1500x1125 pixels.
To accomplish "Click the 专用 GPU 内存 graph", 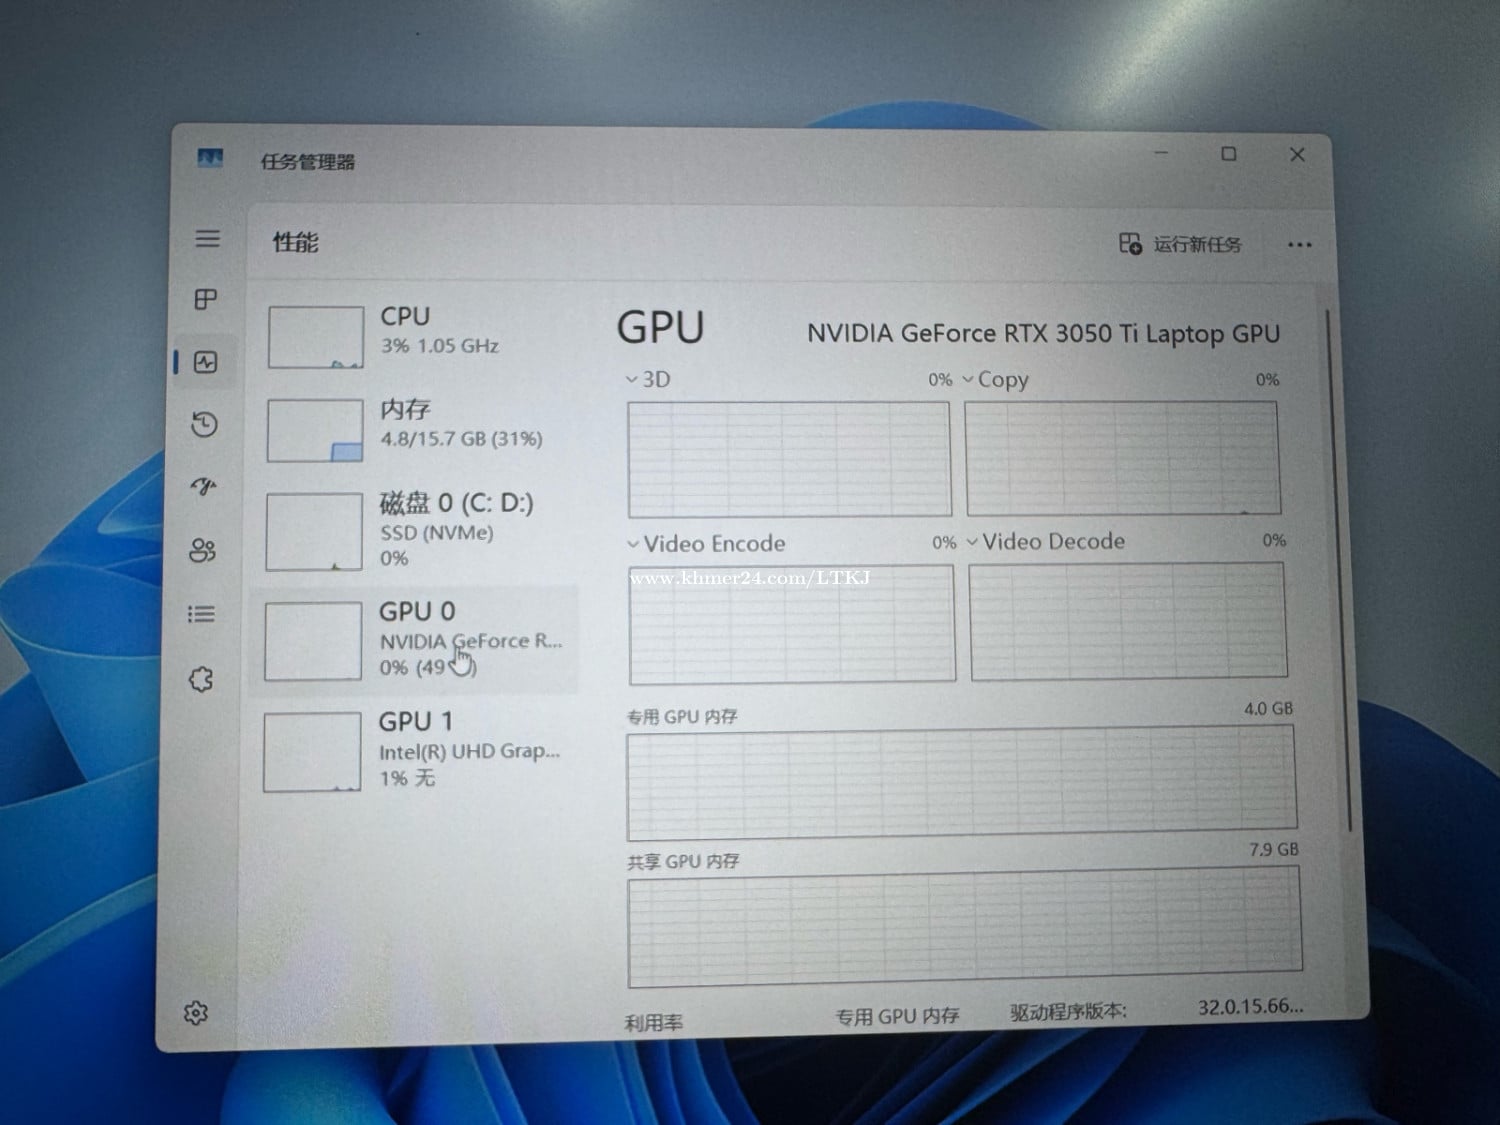I will click(x=961, y=782).
